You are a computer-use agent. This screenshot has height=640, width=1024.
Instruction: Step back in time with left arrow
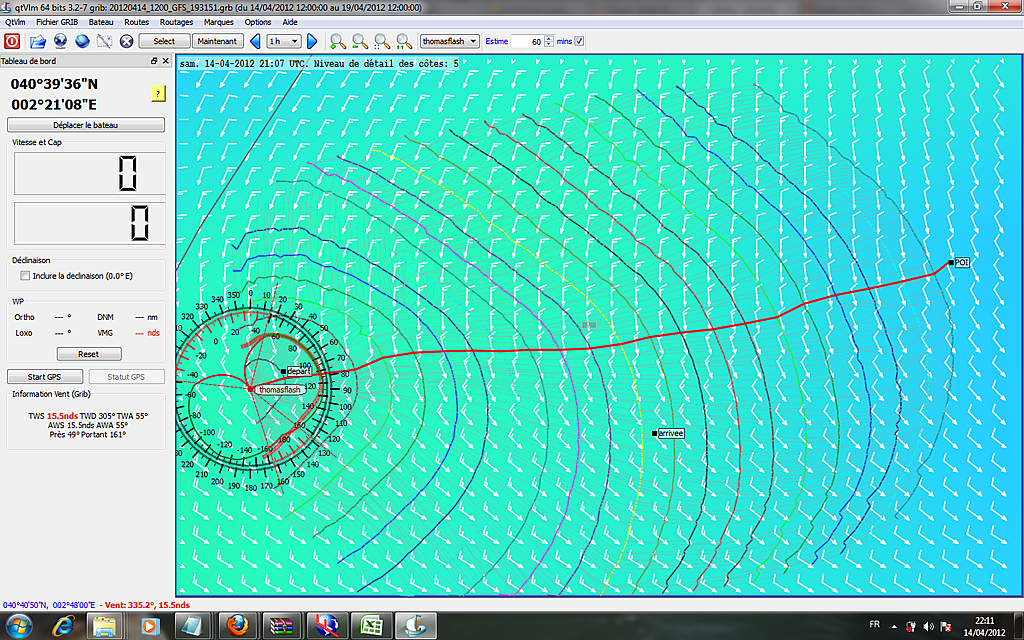[x=255, y=41]
